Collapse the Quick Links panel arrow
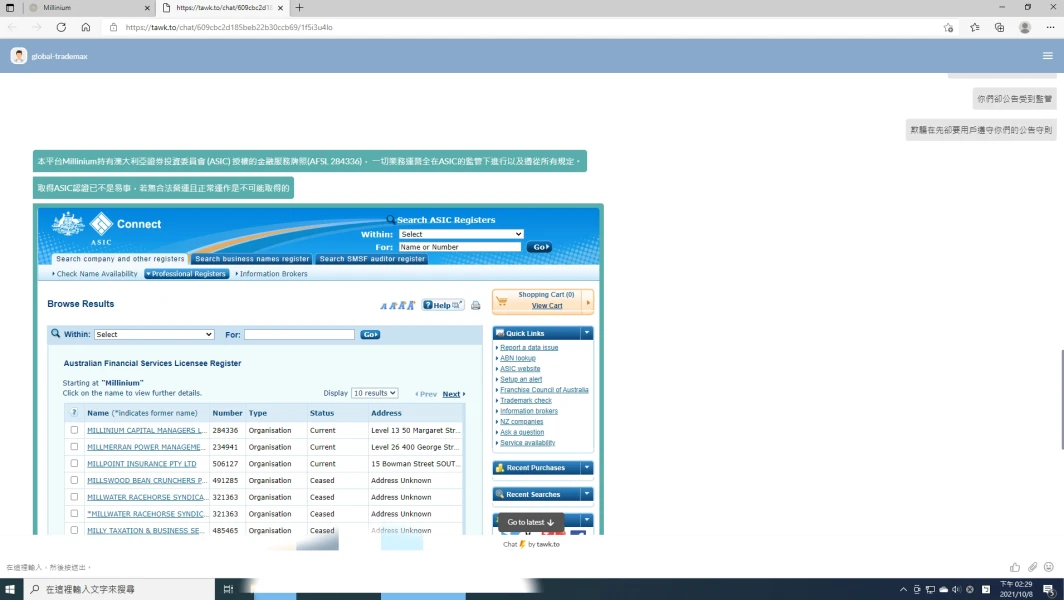This screenshot has height=600, width=1064. click(x=587, y=333)
